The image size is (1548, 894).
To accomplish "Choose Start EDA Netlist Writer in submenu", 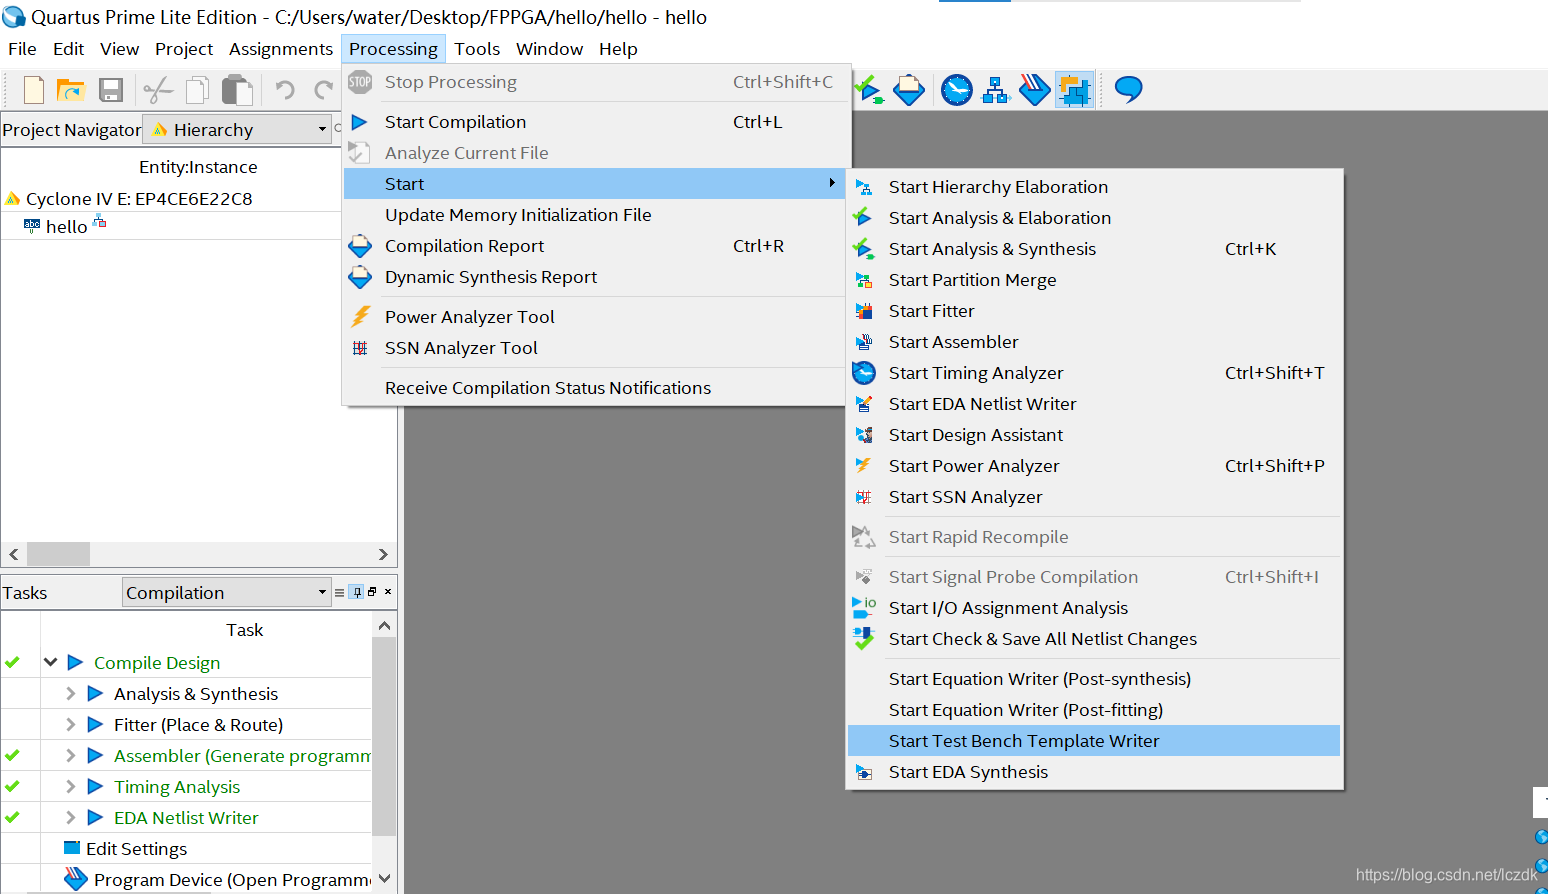I will pyautogui.click(x=1094, y=404).
